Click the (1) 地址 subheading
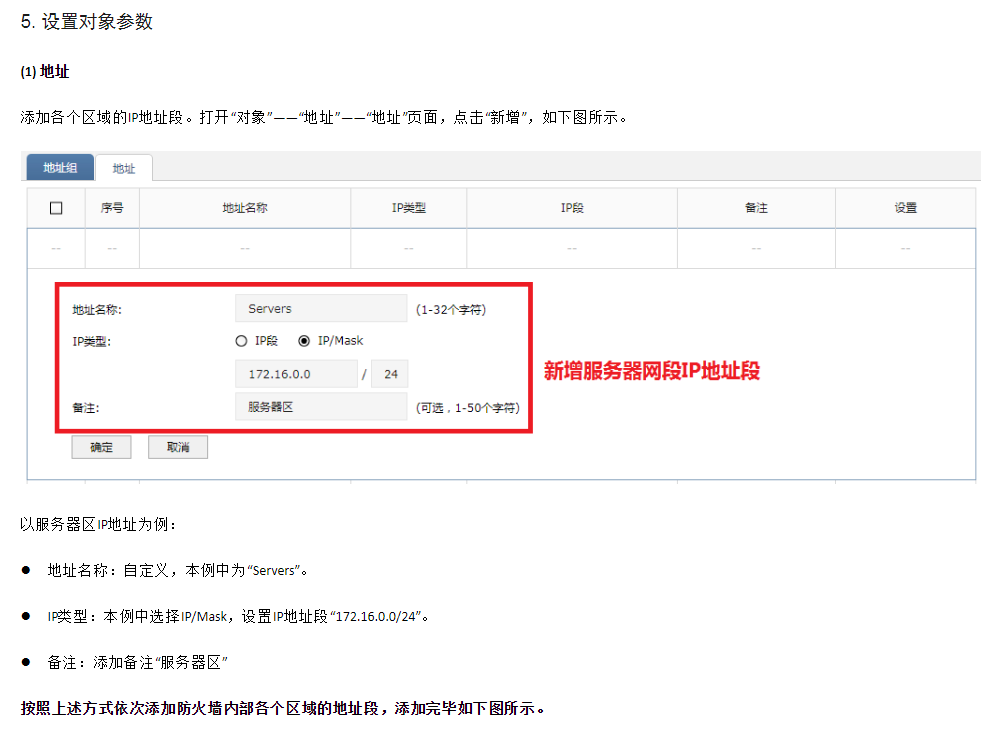Viewport: 996px width, 730px height. point(45,72)
